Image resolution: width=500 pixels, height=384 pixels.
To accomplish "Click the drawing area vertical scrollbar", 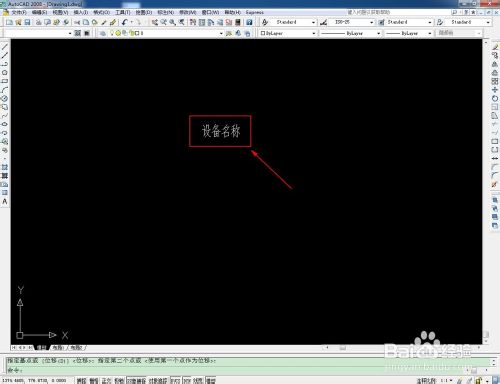I will click(486, 192).
